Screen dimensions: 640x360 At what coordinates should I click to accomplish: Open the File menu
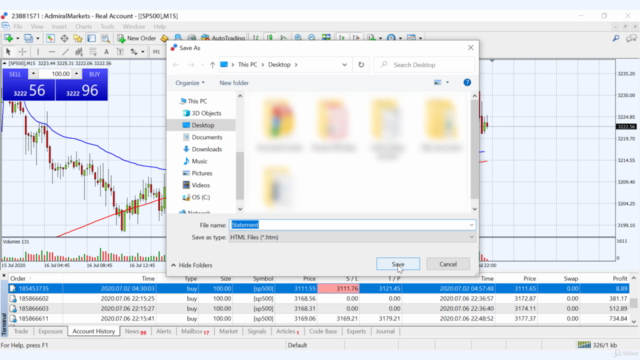(x=18, y=27)
